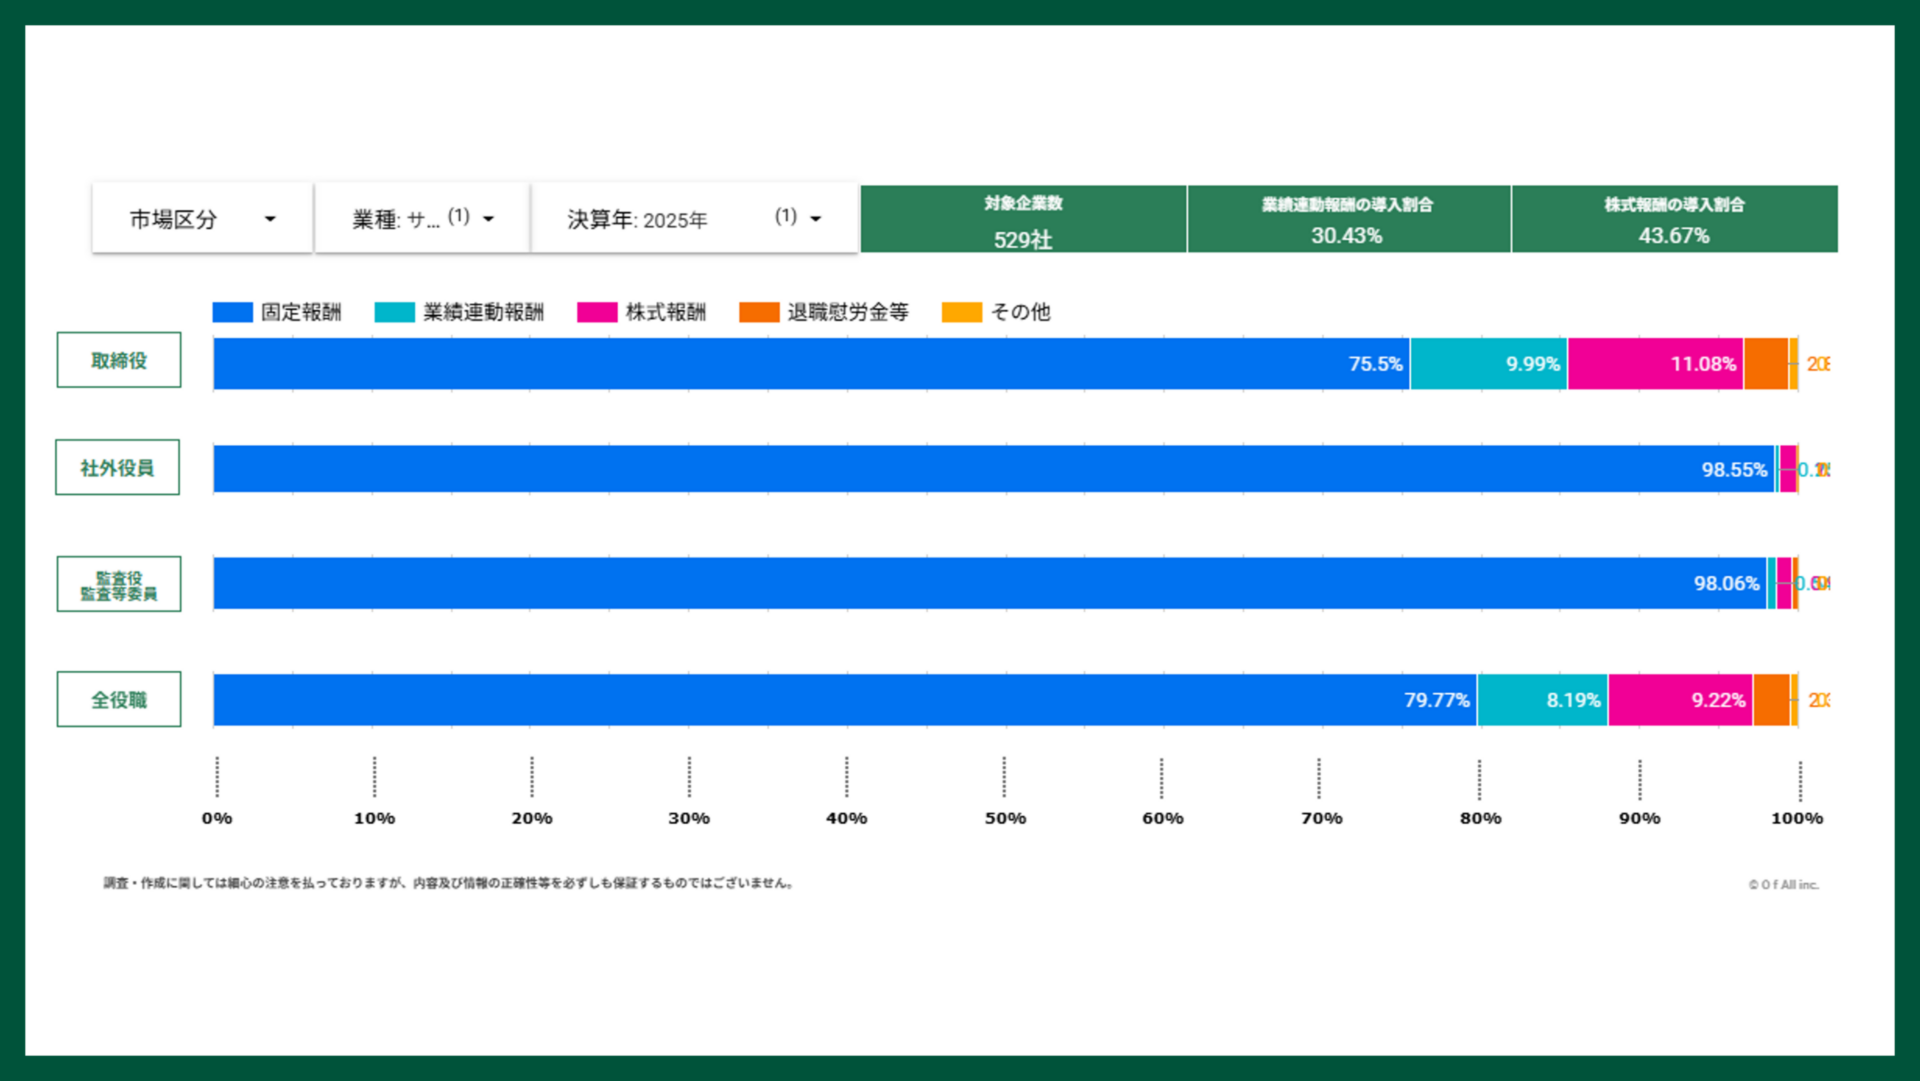Toggle 退職慰労金等 orange legend swatch
The height and width of the screenshot is (1081, 1920).
tap(759, 313)
